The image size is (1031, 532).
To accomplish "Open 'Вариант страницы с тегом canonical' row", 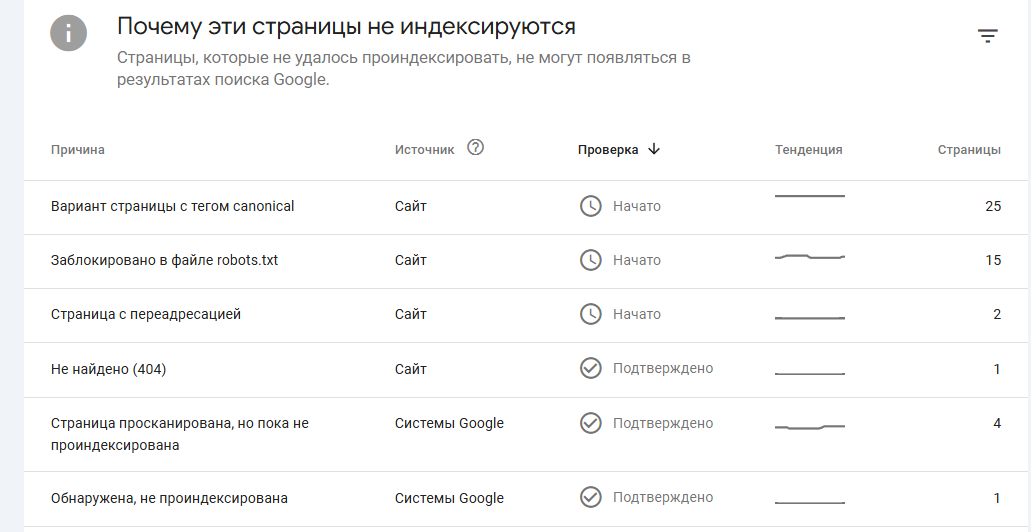I will [172, 207].
